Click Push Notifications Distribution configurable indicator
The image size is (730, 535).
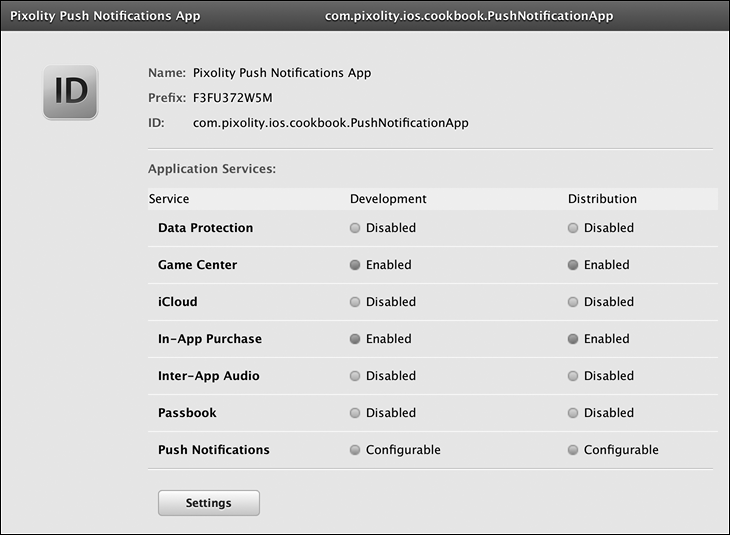click(x=573, y=450)
